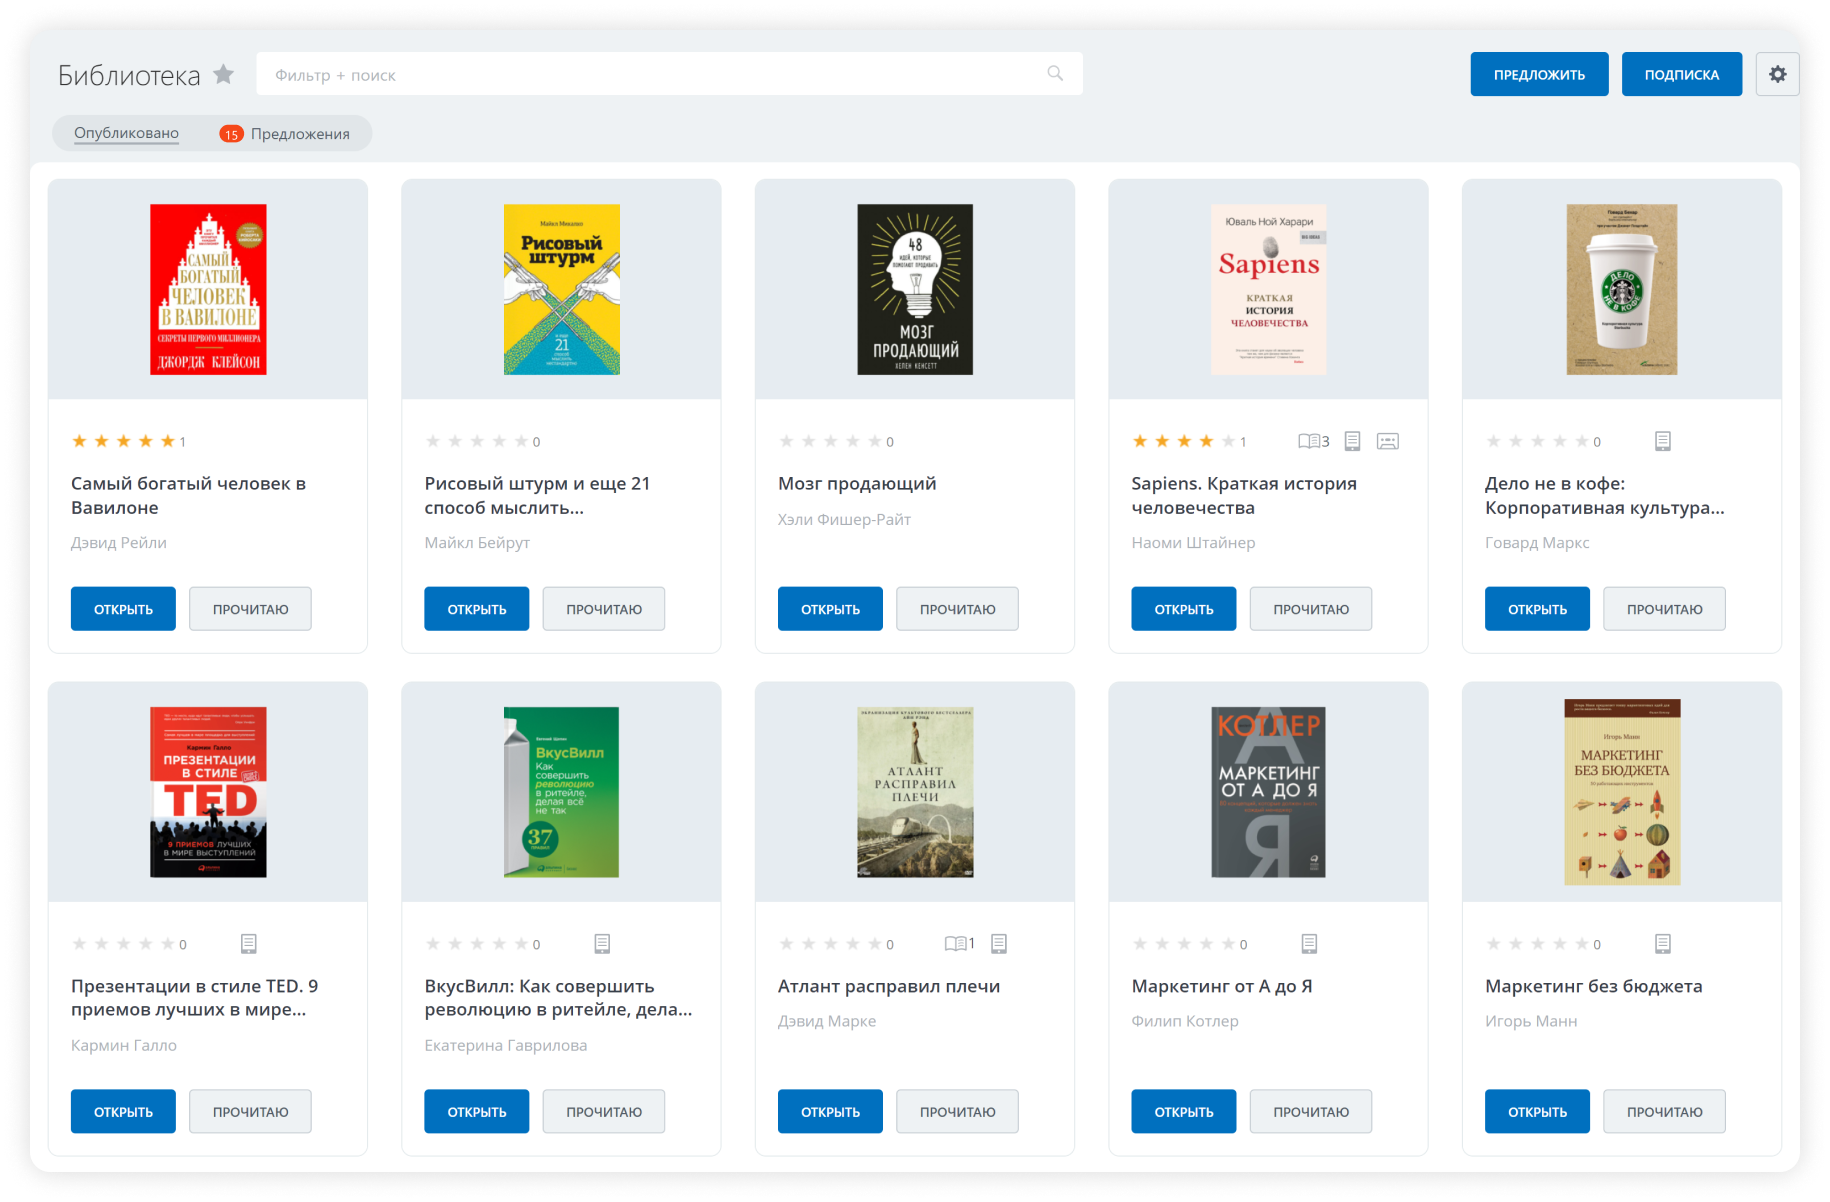The image size is (1830, 1202).
Task: Click the Самый богатый человек в Вавилоне cover
Action: pyautogui.click(x=208, y=290)
